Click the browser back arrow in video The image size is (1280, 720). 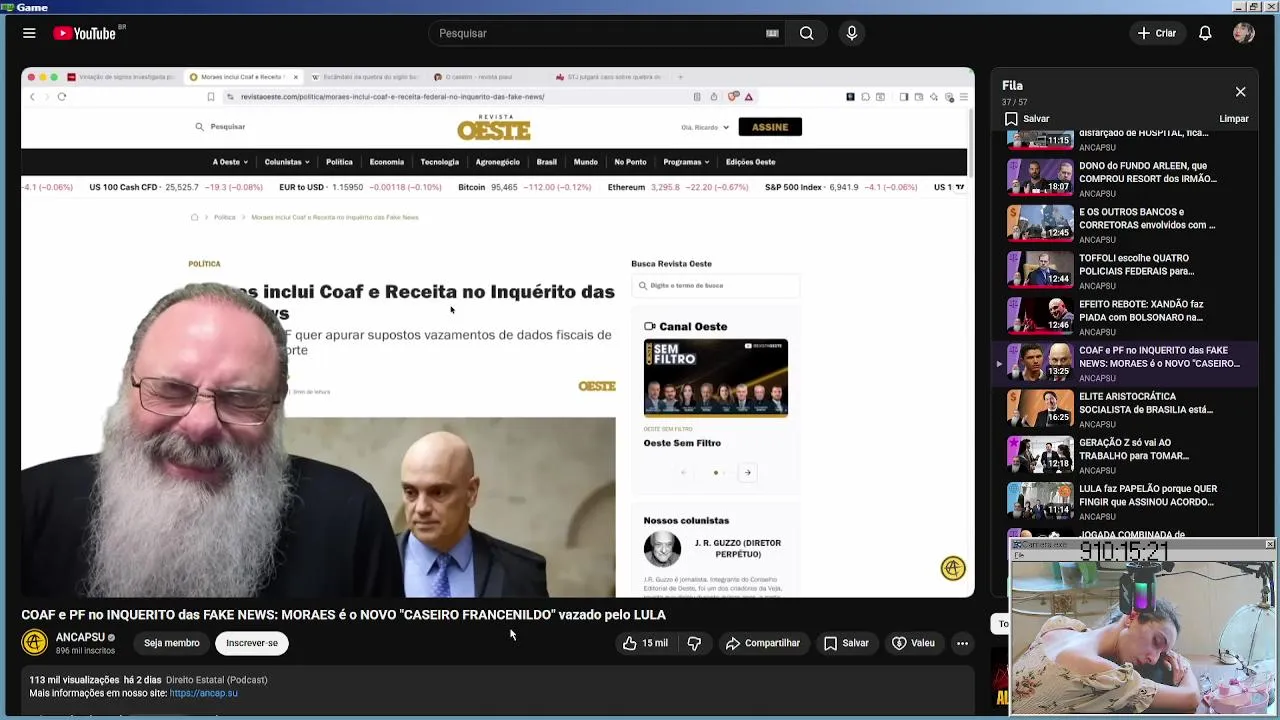click(32, 97)
